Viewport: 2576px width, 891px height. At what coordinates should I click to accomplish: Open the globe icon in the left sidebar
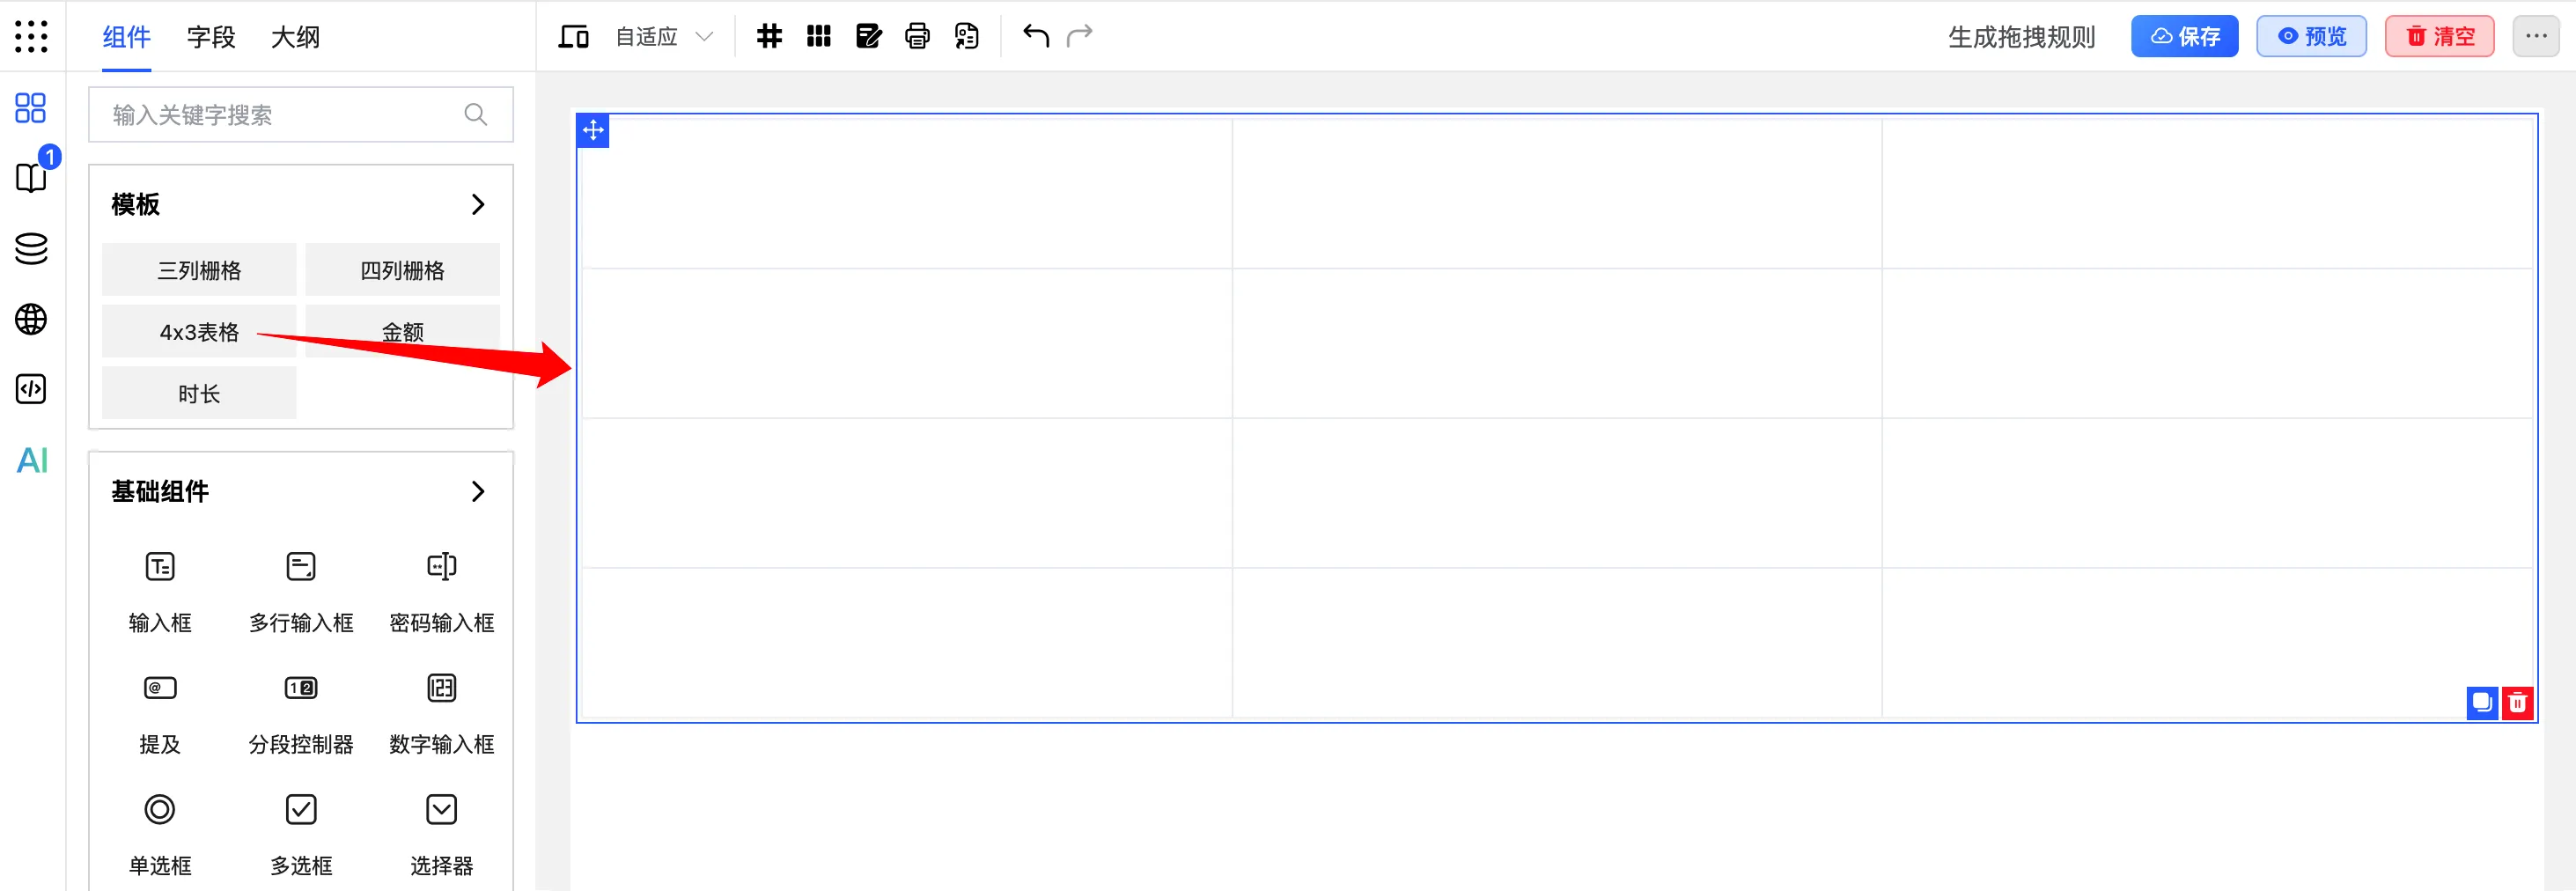31,320
